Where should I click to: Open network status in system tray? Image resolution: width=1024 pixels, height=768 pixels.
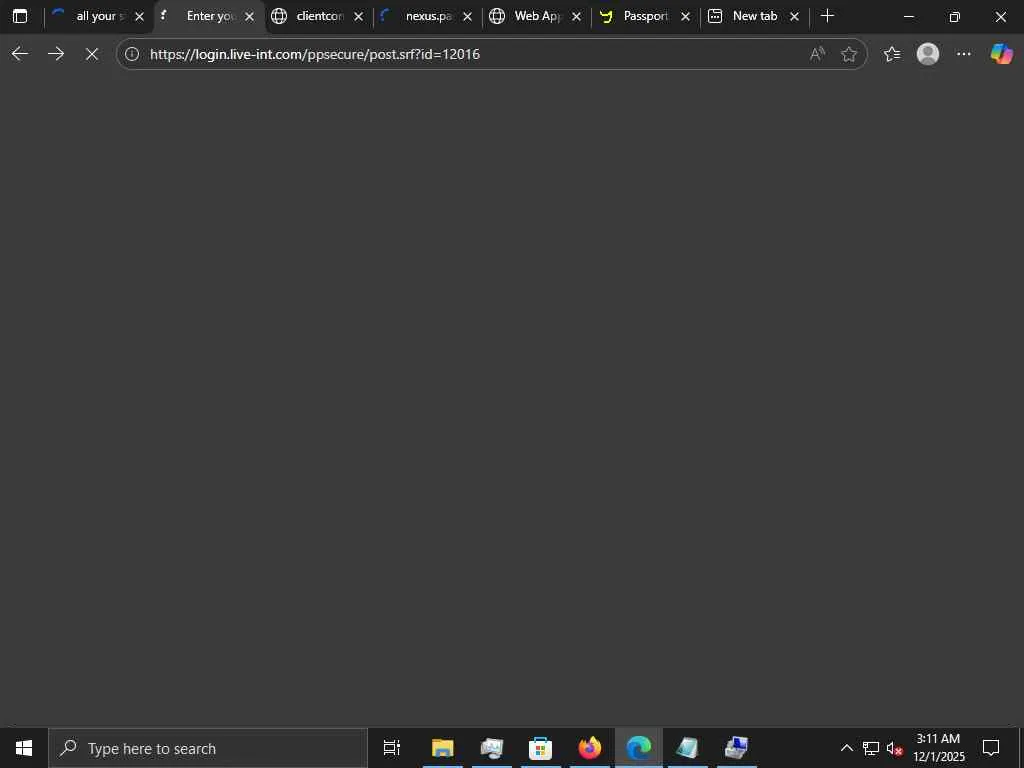pyautogui.click(x=871, y=748)
